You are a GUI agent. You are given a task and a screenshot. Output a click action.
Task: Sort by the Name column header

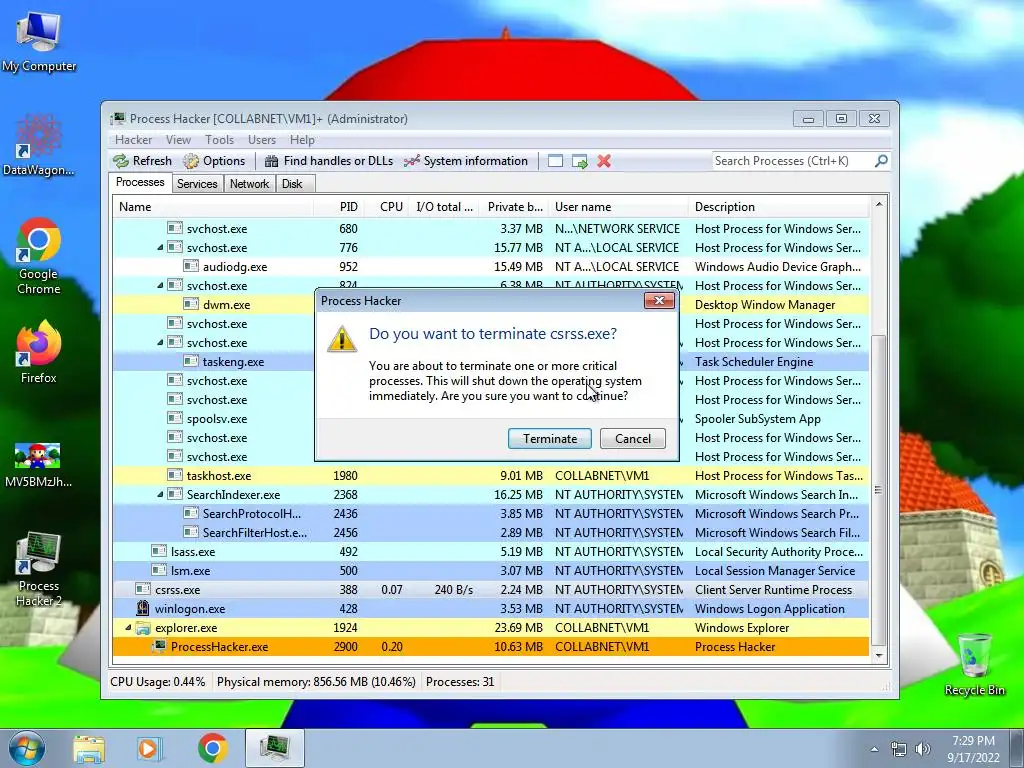(x=213, y=206)
